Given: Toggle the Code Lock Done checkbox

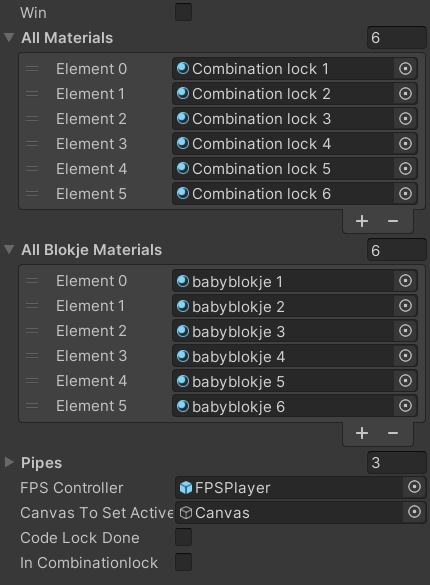Looking at the screenshot, I should click(x=183, y=537).
